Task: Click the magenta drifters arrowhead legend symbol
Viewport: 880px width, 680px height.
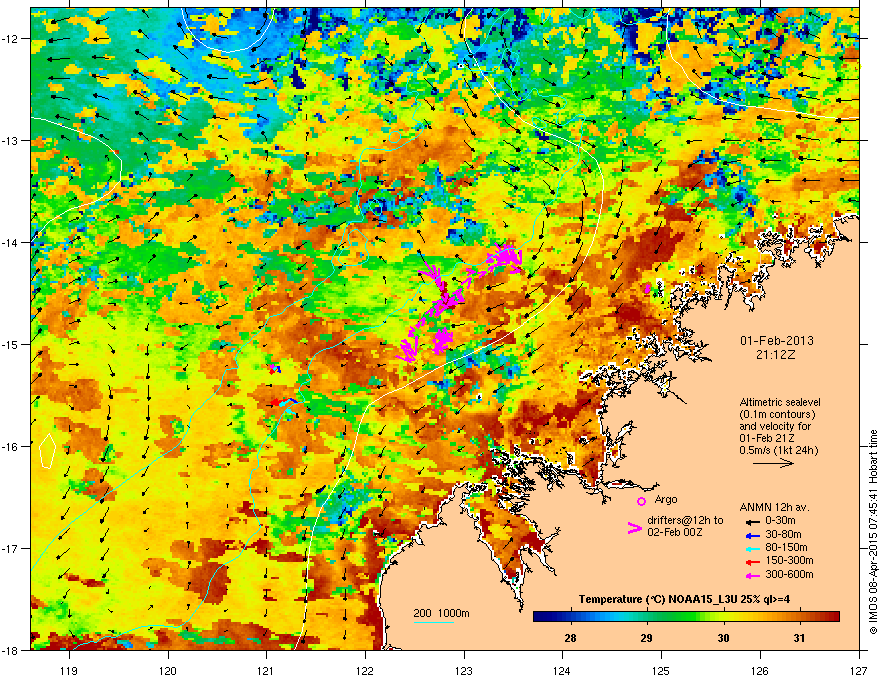Action: [x=634, y=528]
